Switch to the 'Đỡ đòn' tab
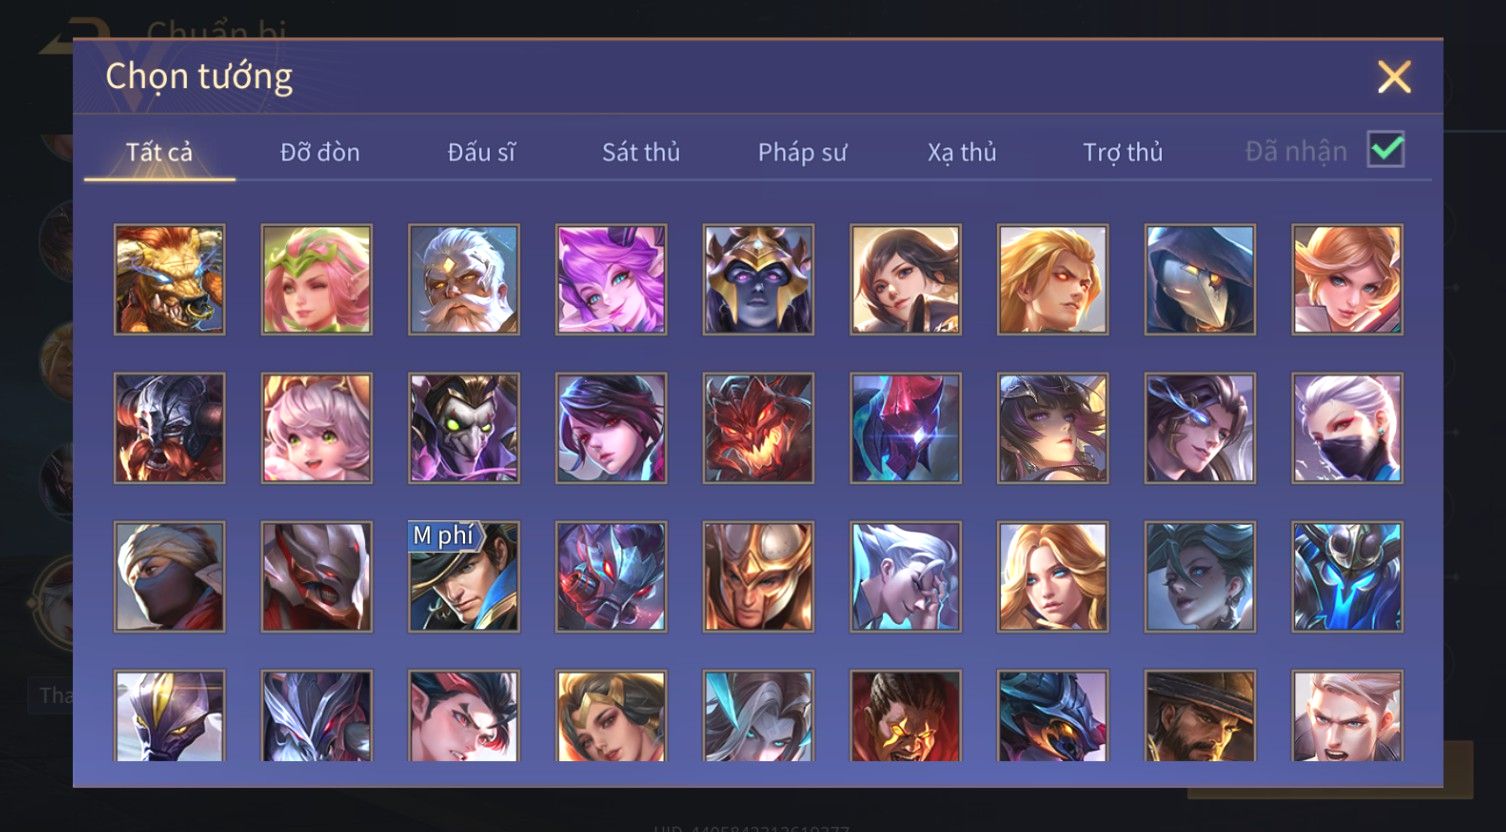The height and width of the screenshot is (832, 1506). click(320, 152)
